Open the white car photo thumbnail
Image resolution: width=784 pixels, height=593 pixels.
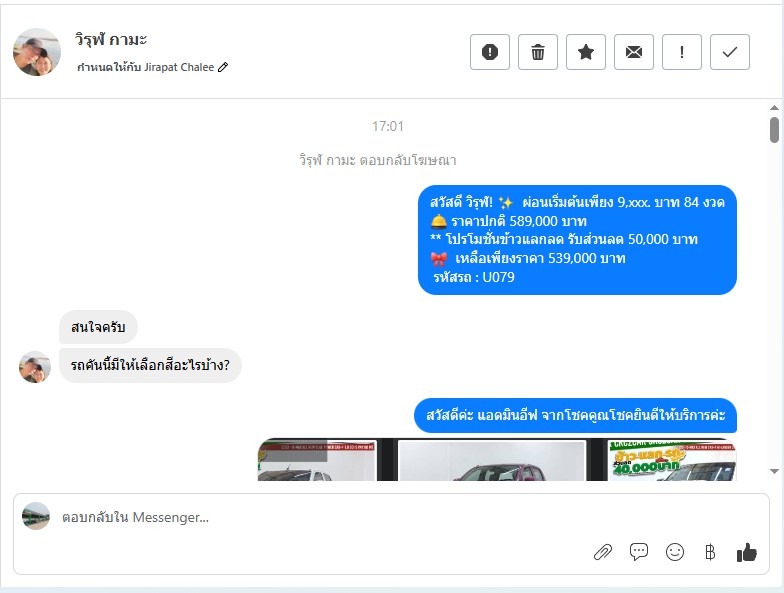(317, 460)
